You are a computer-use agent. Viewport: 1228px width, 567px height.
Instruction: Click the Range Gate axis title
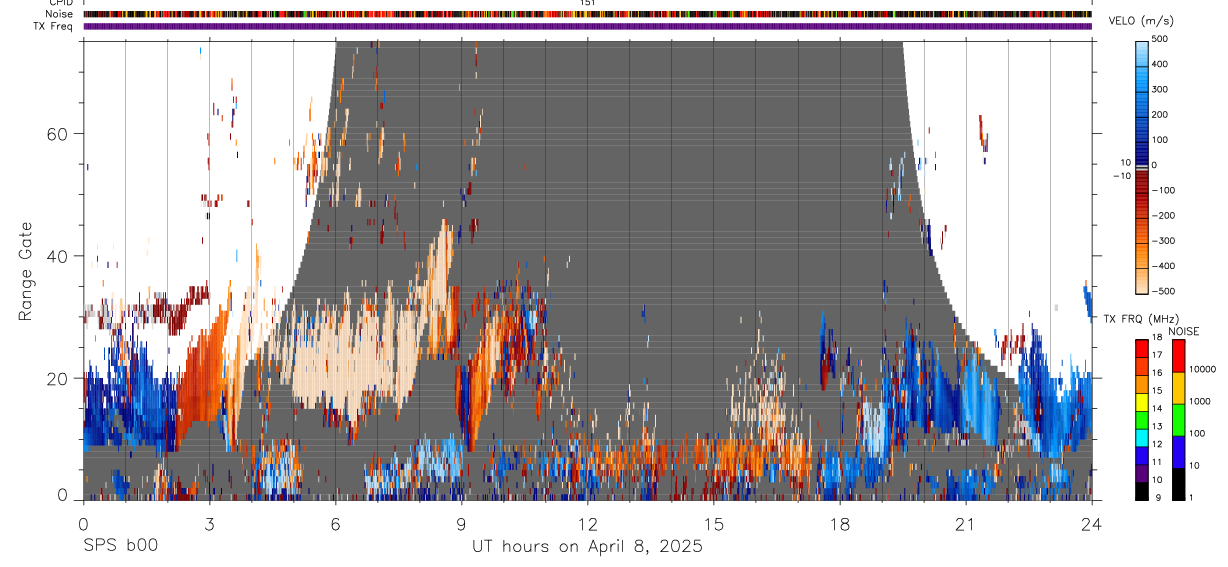point(28,271)
